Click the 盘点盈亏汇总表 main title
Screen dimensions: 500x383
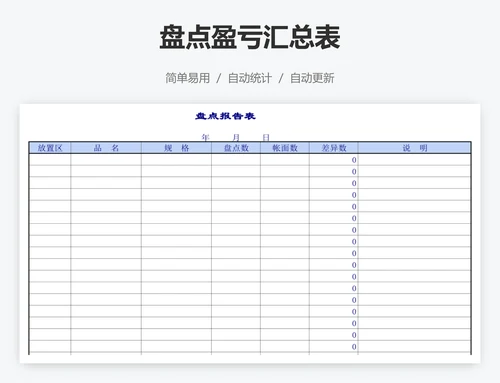coord(250,37)
